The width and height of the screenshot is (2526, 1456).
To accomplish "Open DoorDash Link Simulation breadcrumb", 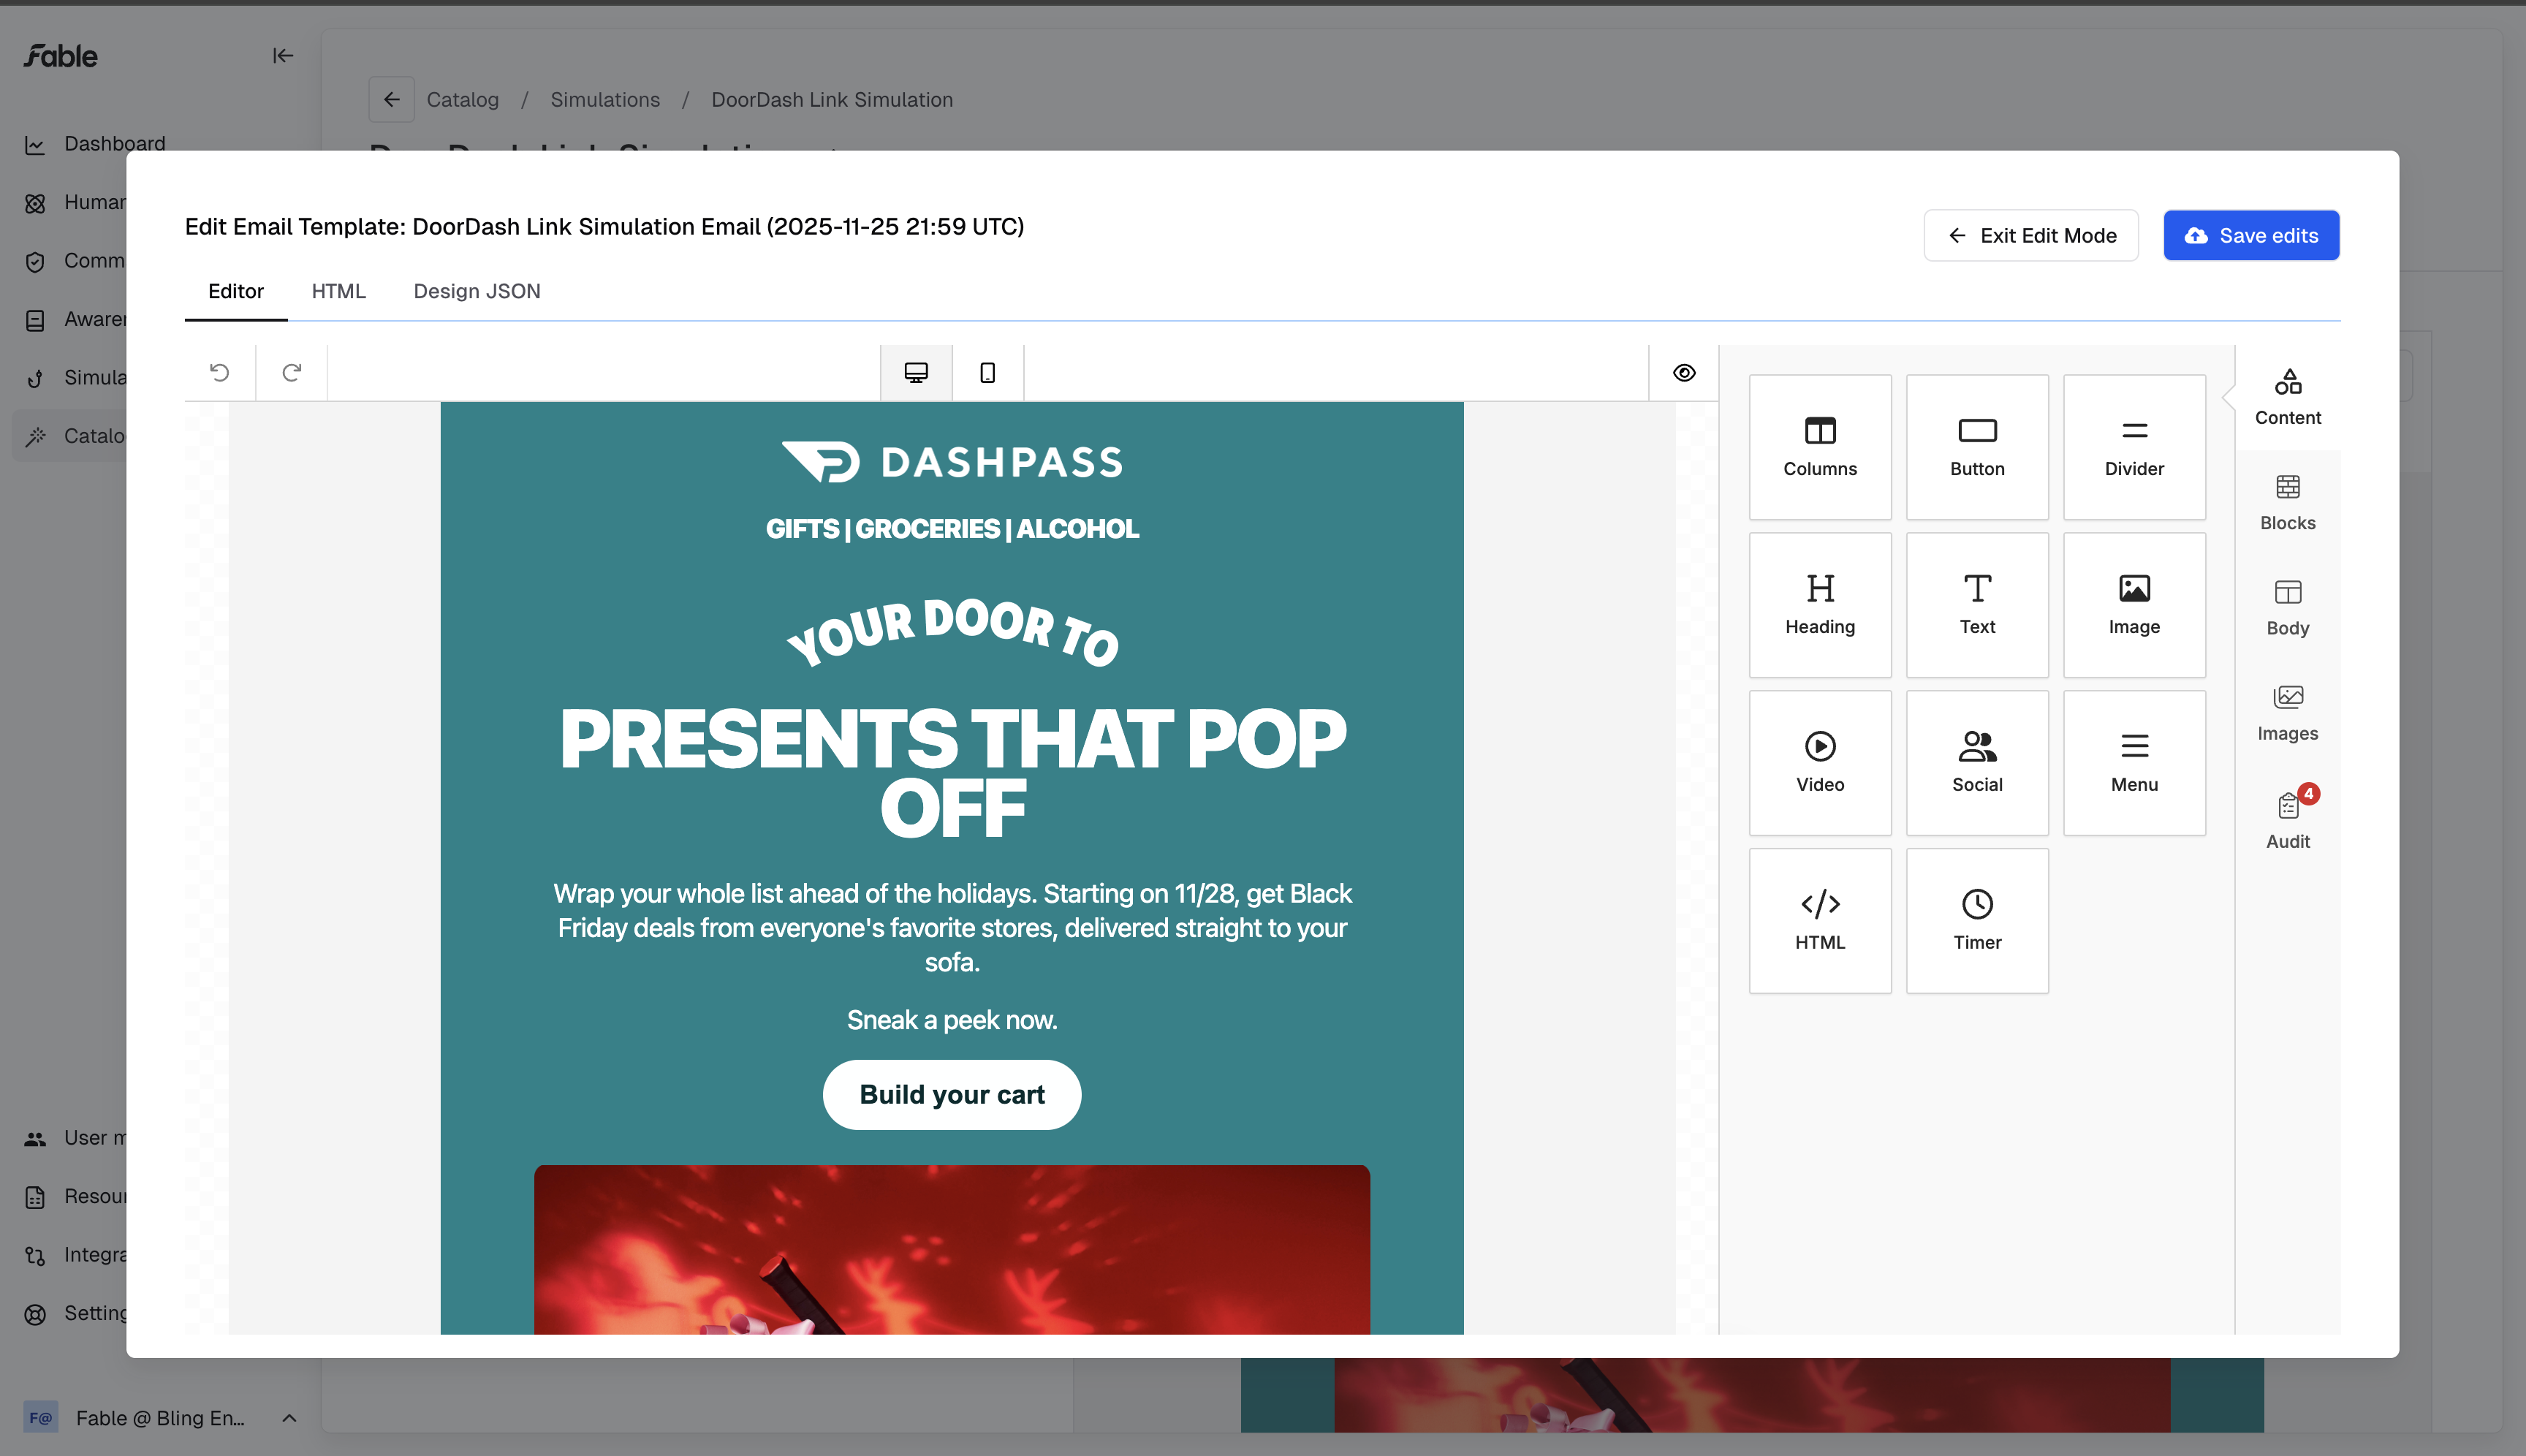I will coord(832,100).
